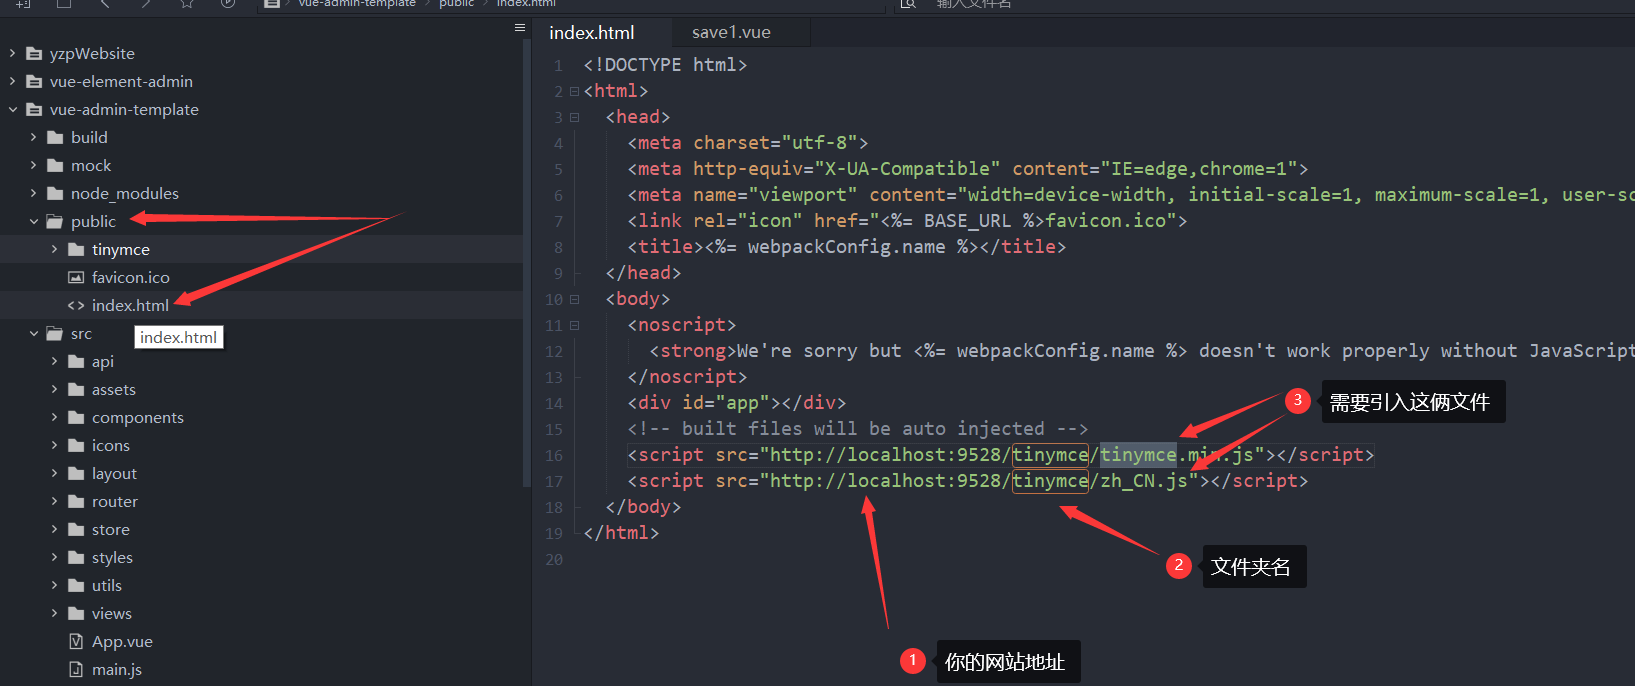Expand the router folder chevron
Image resolution: width=1635 pixels, height=686 pixels.
(x=54, y=501)
